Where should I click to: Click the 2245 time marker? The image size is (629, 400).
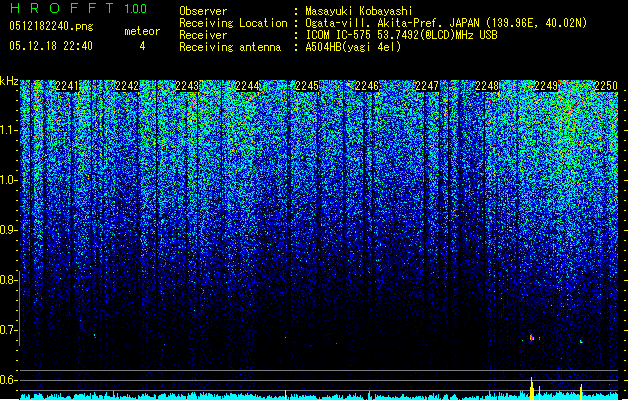[307, 86]
